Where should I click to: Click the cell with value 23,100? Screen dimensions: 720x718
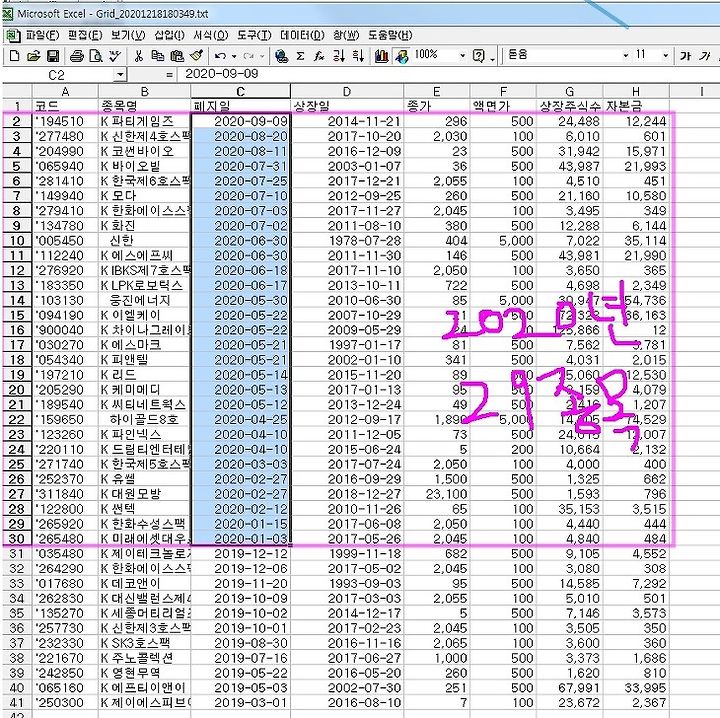(x=437, y=494)
